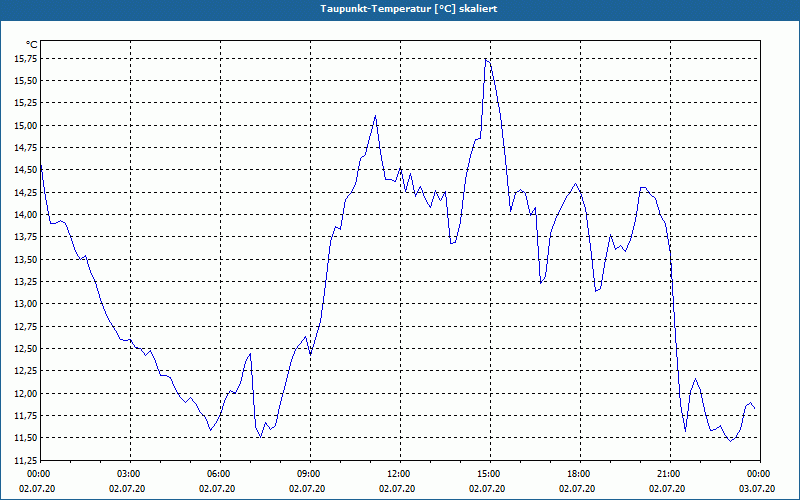800x500 pixels.
Task: Click the 12,25 axis label
Action: (27, 371)
